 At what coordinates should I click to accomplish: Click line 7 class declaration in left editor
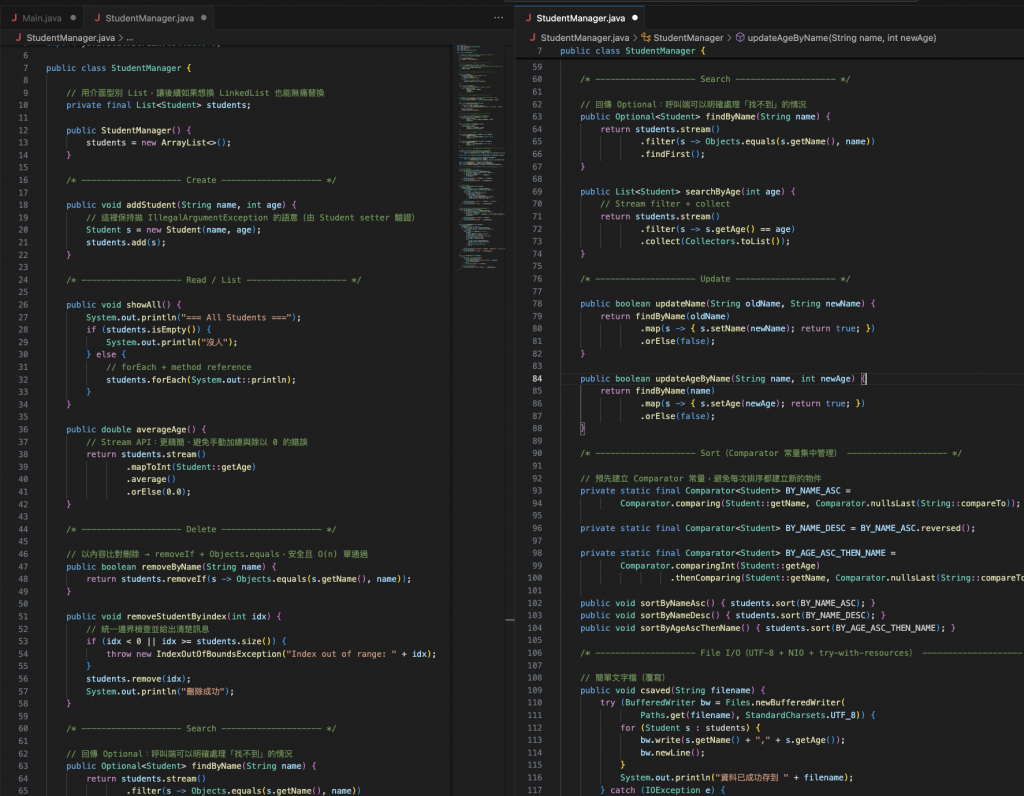[118, 68]
